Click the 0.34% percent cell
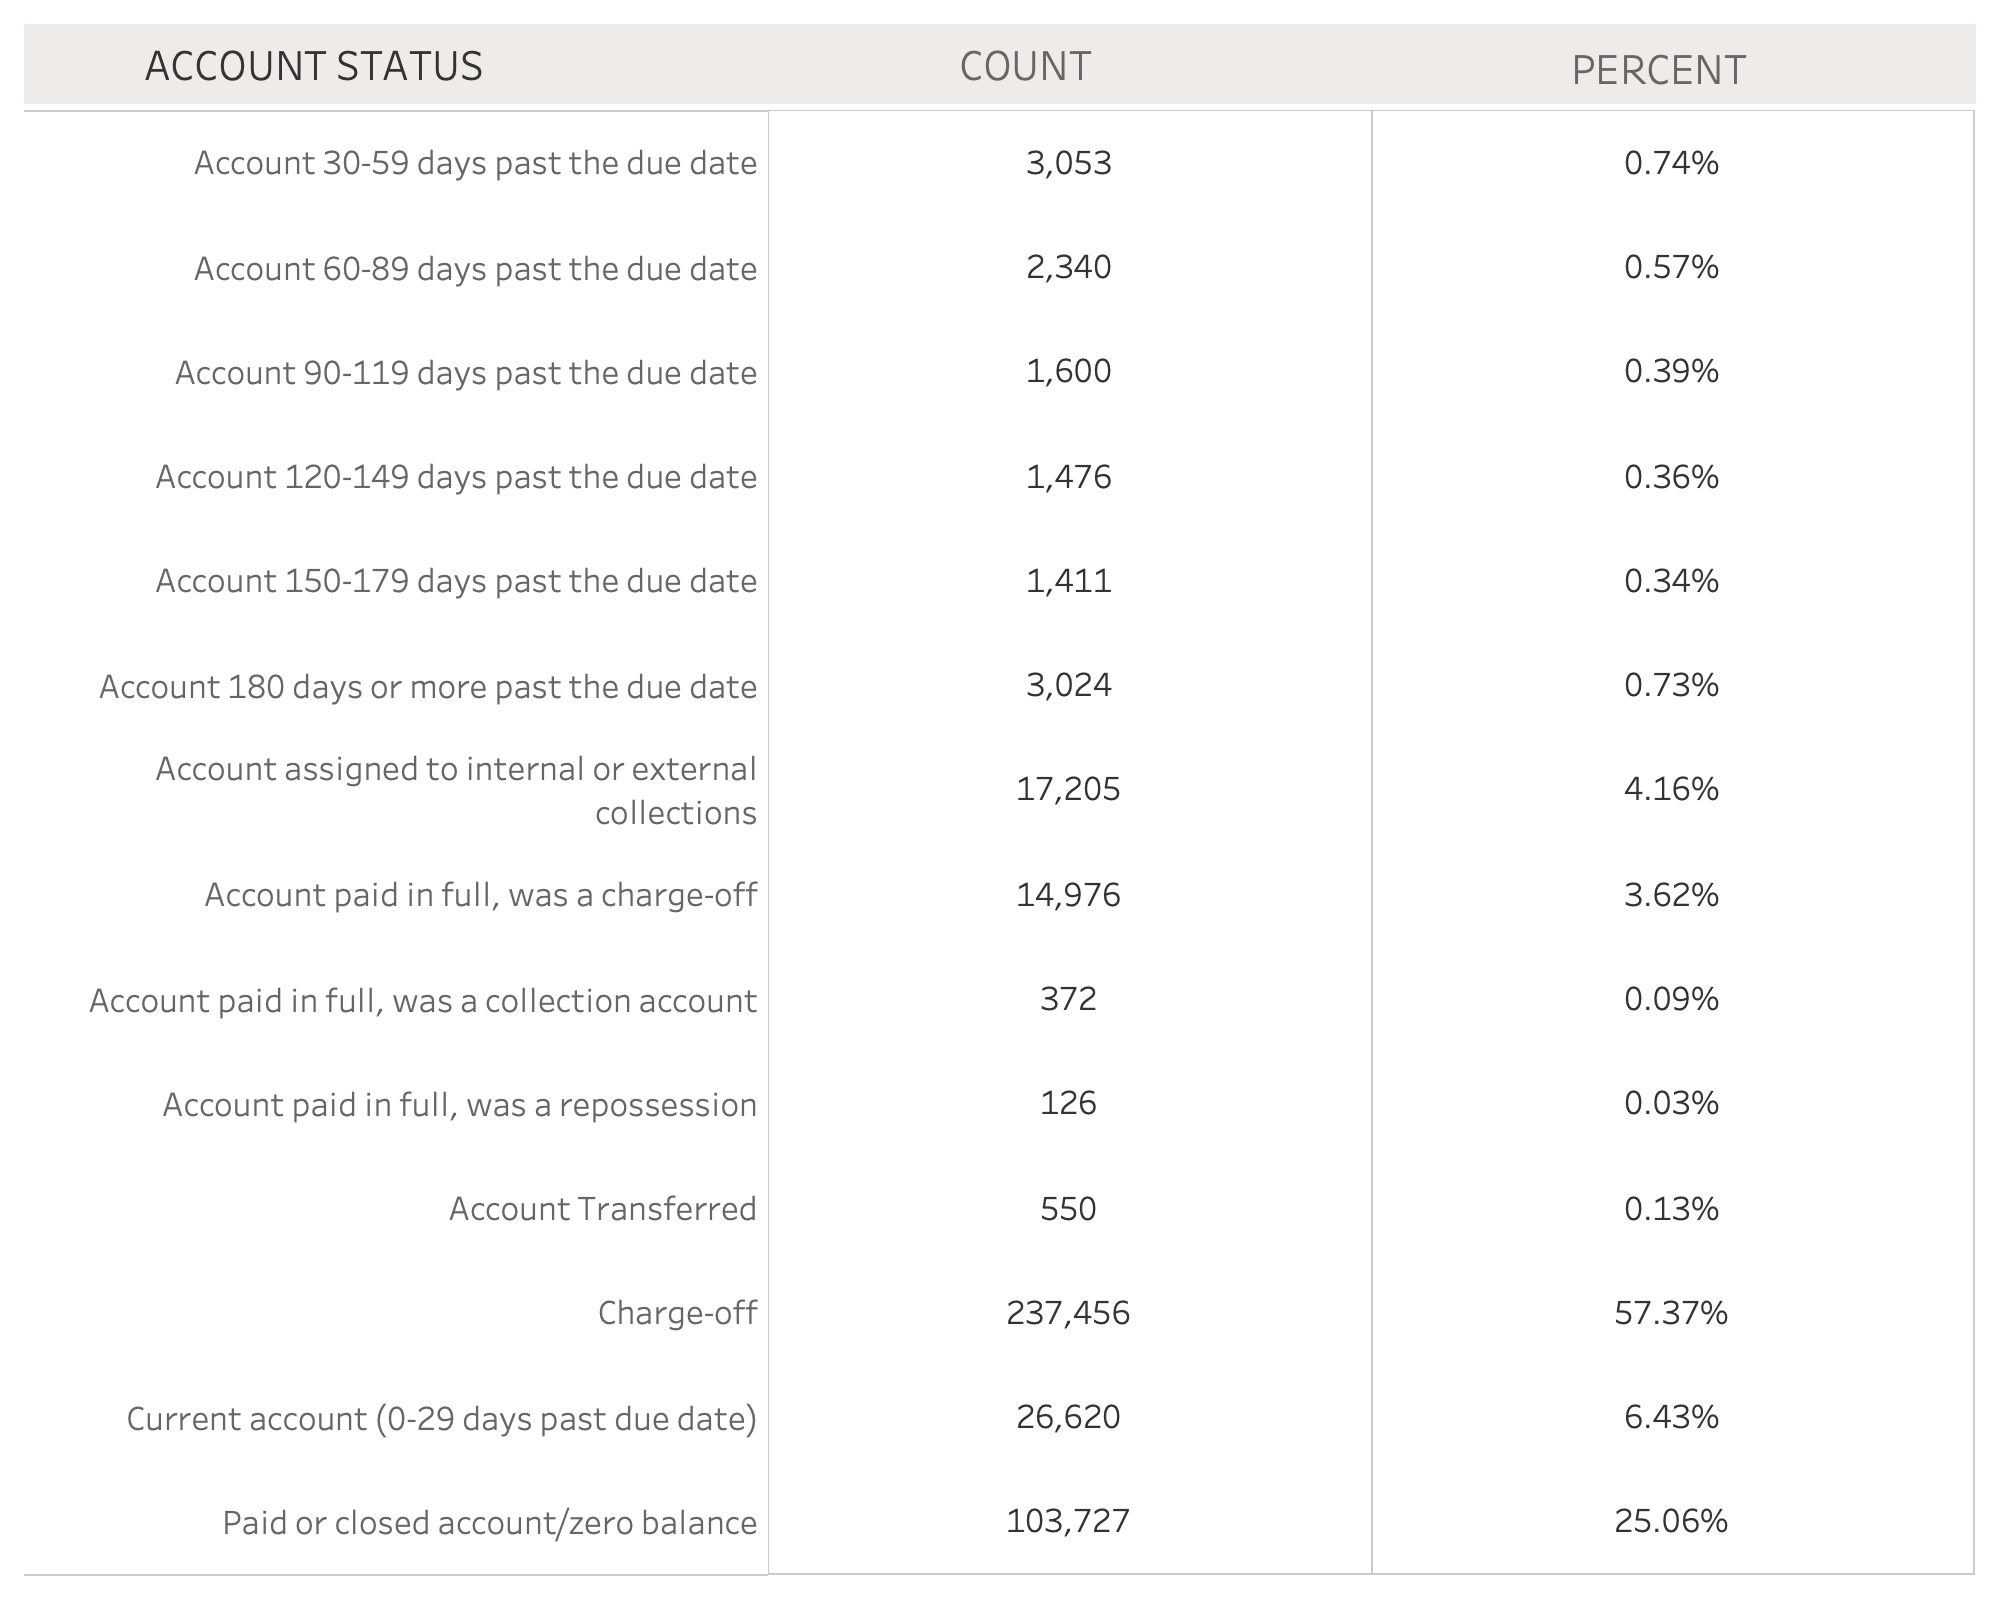Screen dimensions: 2000x1600 (x=1671, y=581)
